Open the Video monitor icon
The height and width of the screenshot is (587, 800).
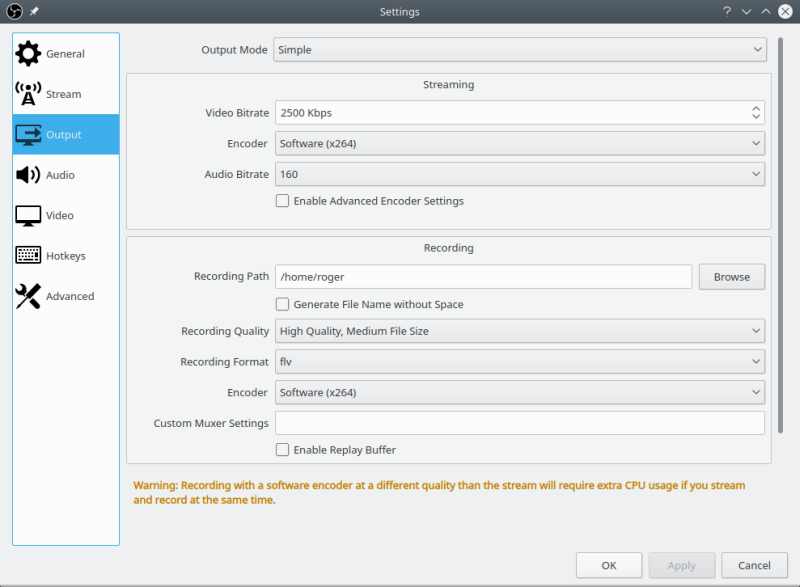point(28,215)
